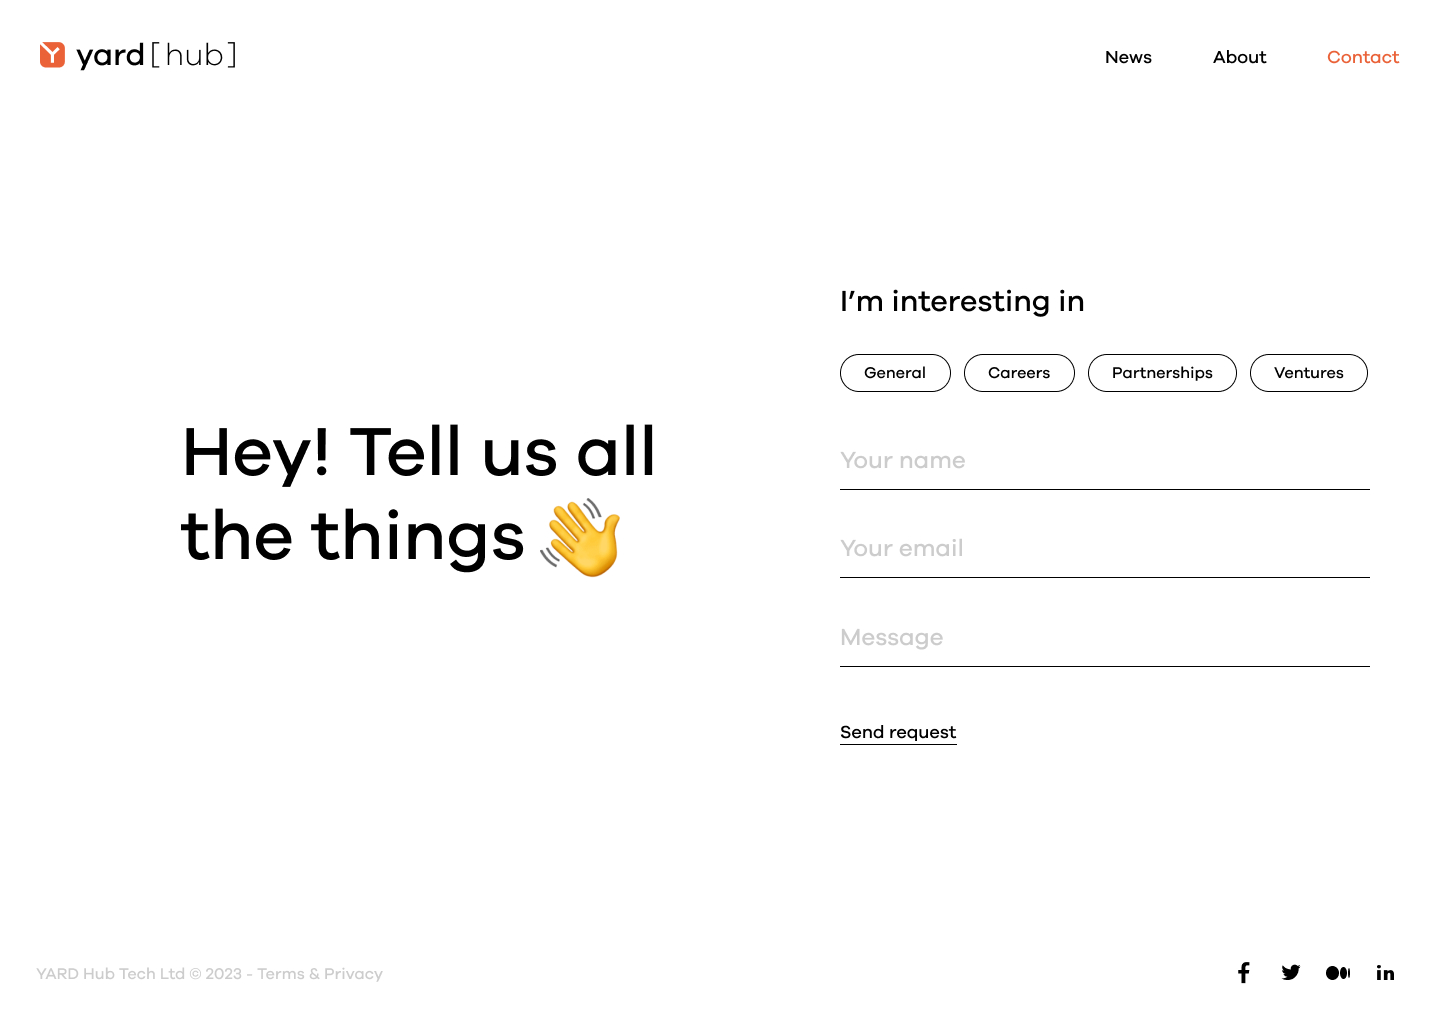The height and width of the screenshot is (1024, 1440).
Task: Open the Terms & Privacy link
Action: [x=320, y=974]
